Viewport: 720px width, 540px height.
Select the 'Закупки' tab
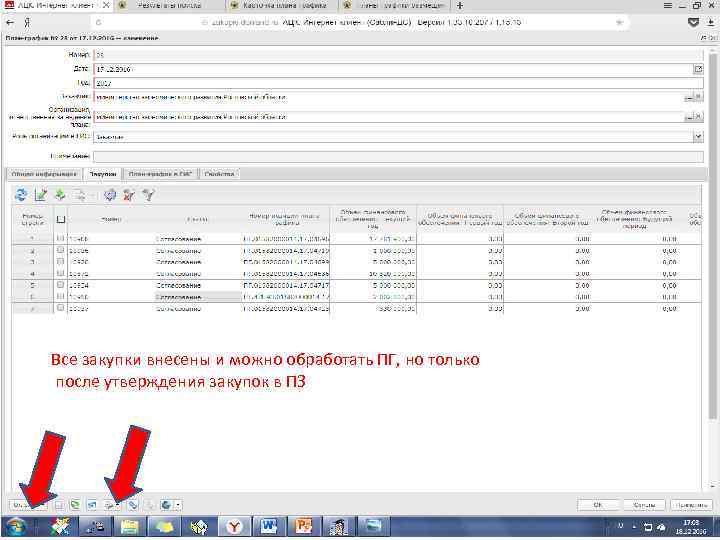(x=103, y=174)
